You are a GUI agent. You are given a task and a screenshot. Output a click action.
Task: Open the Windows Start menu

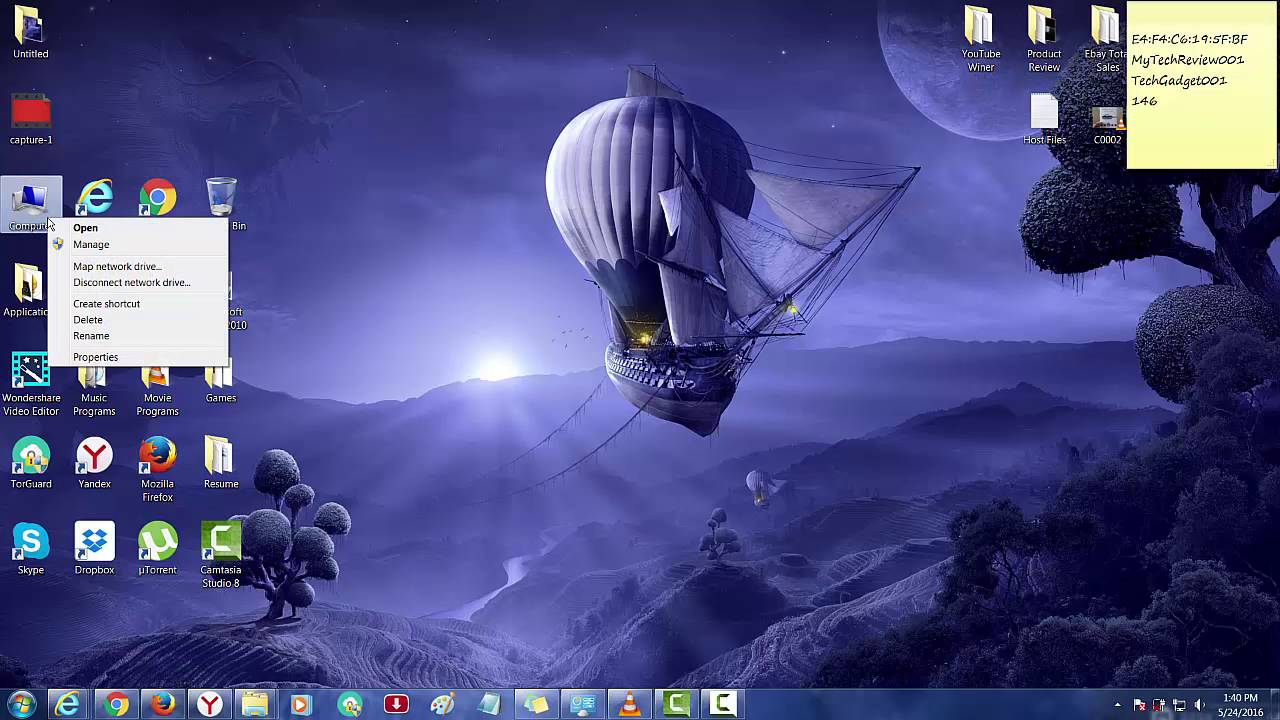tap(21, 704)
